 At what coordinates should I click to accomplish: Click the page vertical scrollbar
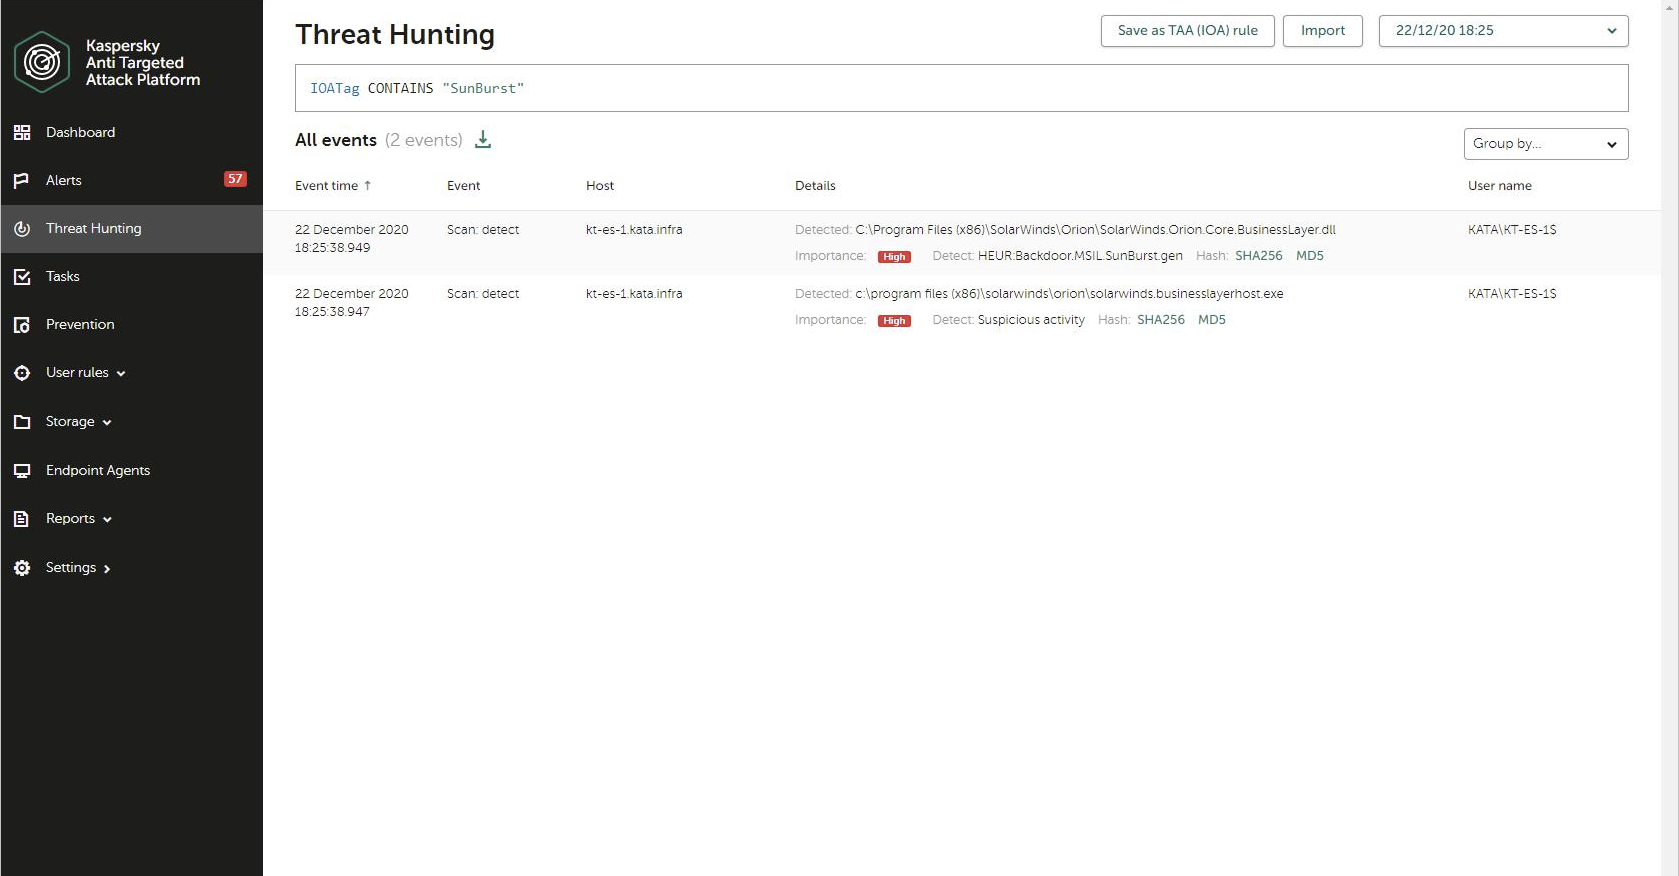coord(1670,438)
